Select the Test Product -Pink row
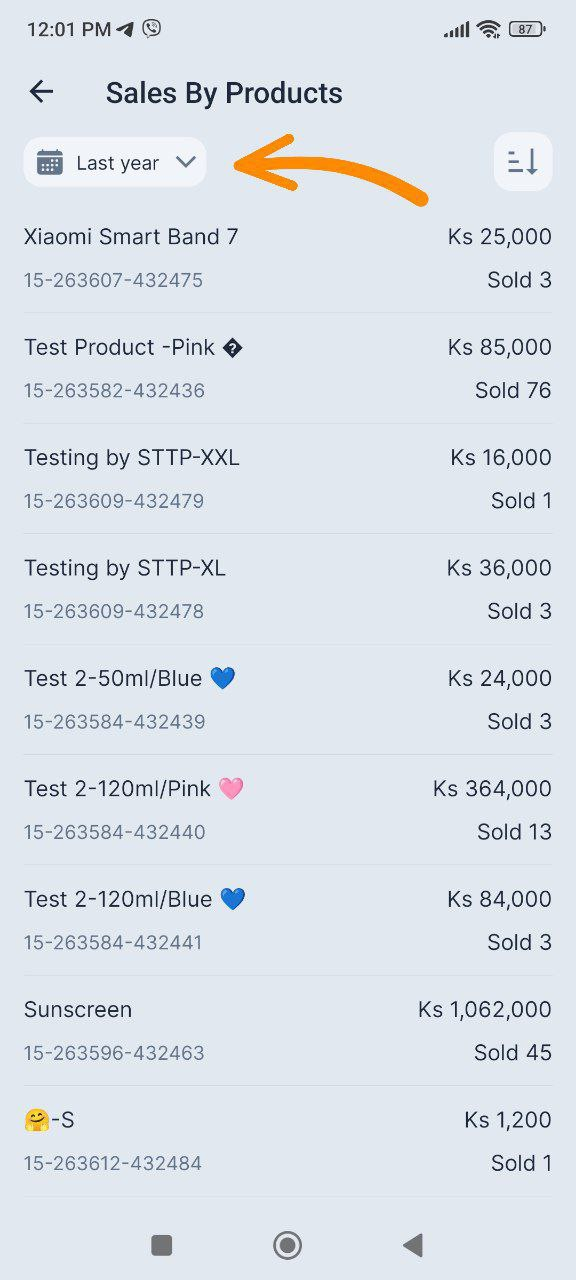Viewport: 576px width, 1280px height. click(288, 368)
